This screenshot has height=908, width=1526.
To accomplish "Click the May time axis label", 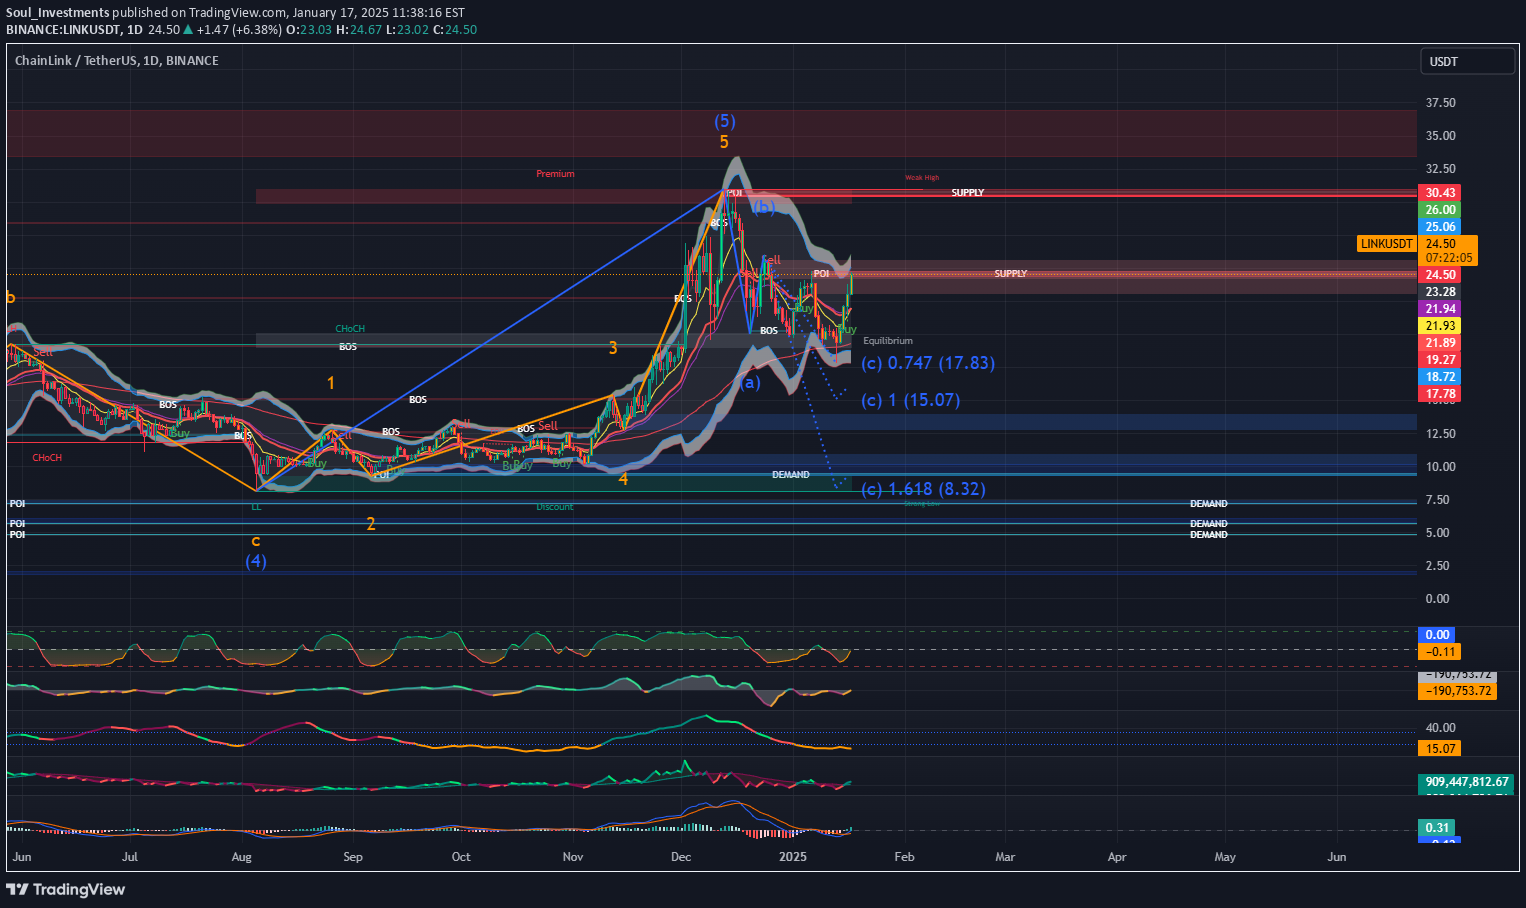I will coord(1225,857).
